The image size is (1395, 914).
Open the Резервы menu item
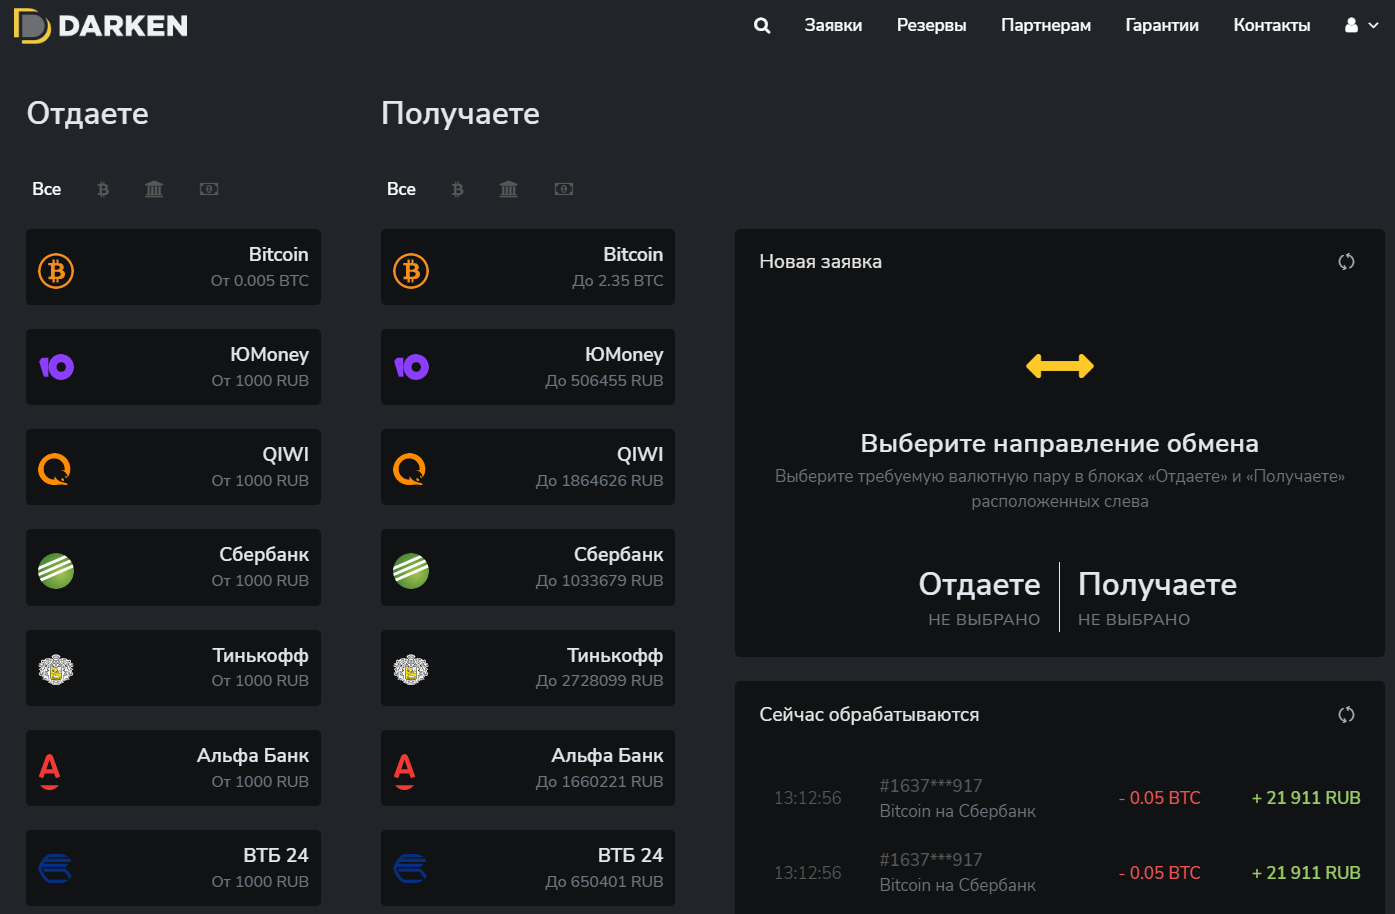(x=931, y=26)
